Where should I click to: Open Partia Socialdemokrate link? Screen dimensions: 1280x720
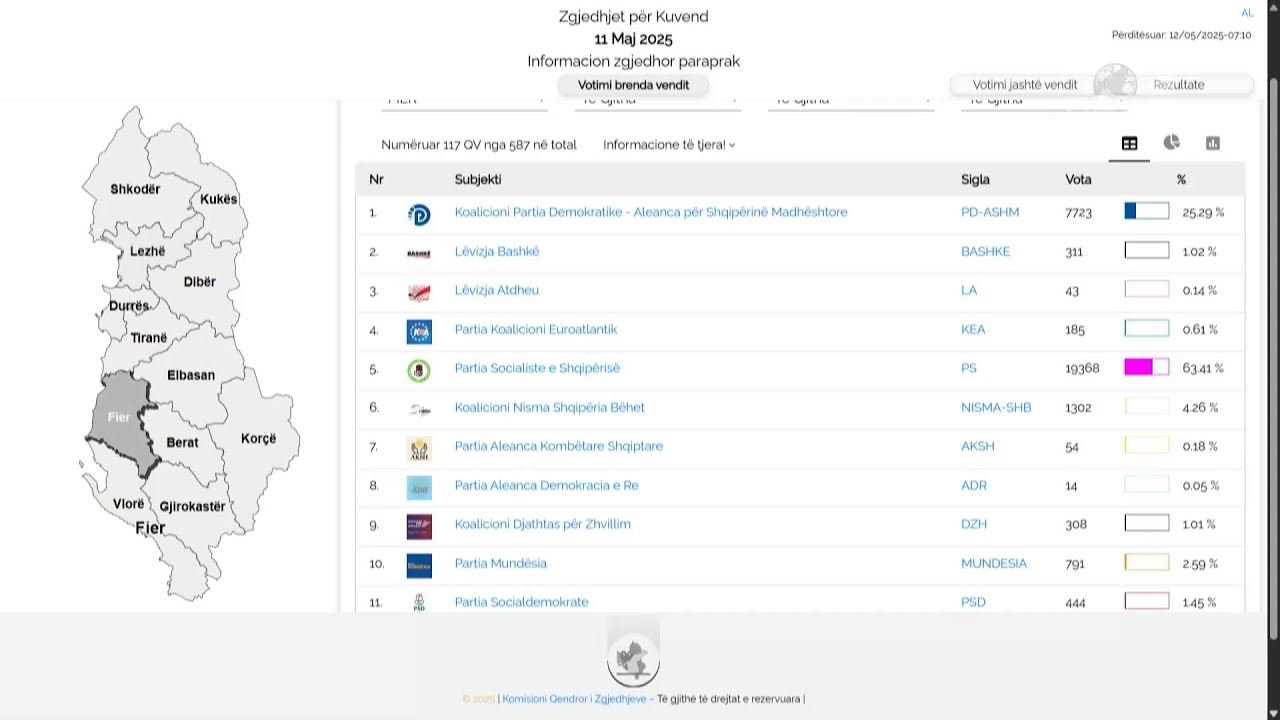(x=522, y=602)
